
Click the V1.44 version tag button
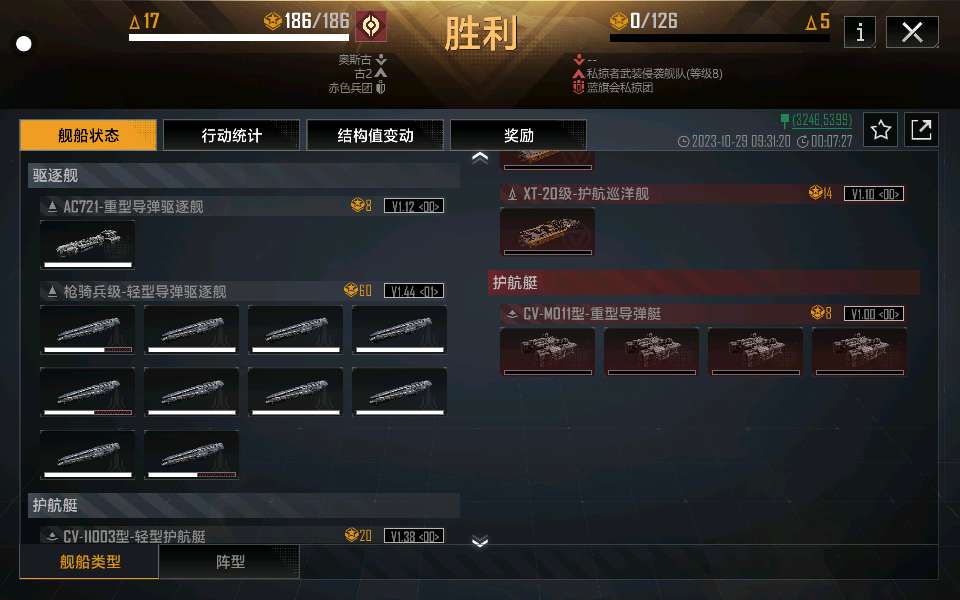pyautogui.click(x=414, y=291)
